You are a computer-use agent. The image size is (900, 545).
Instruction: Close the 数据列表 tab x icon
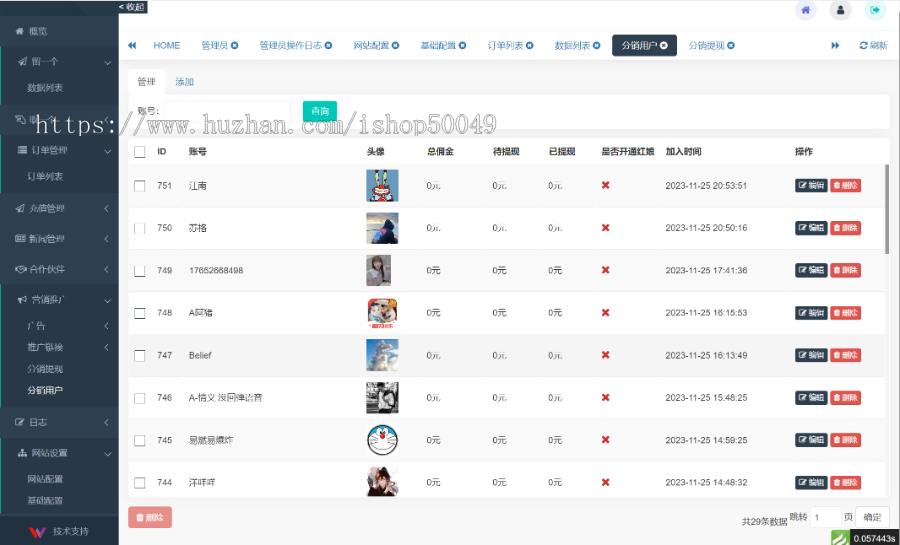(596, 45)
